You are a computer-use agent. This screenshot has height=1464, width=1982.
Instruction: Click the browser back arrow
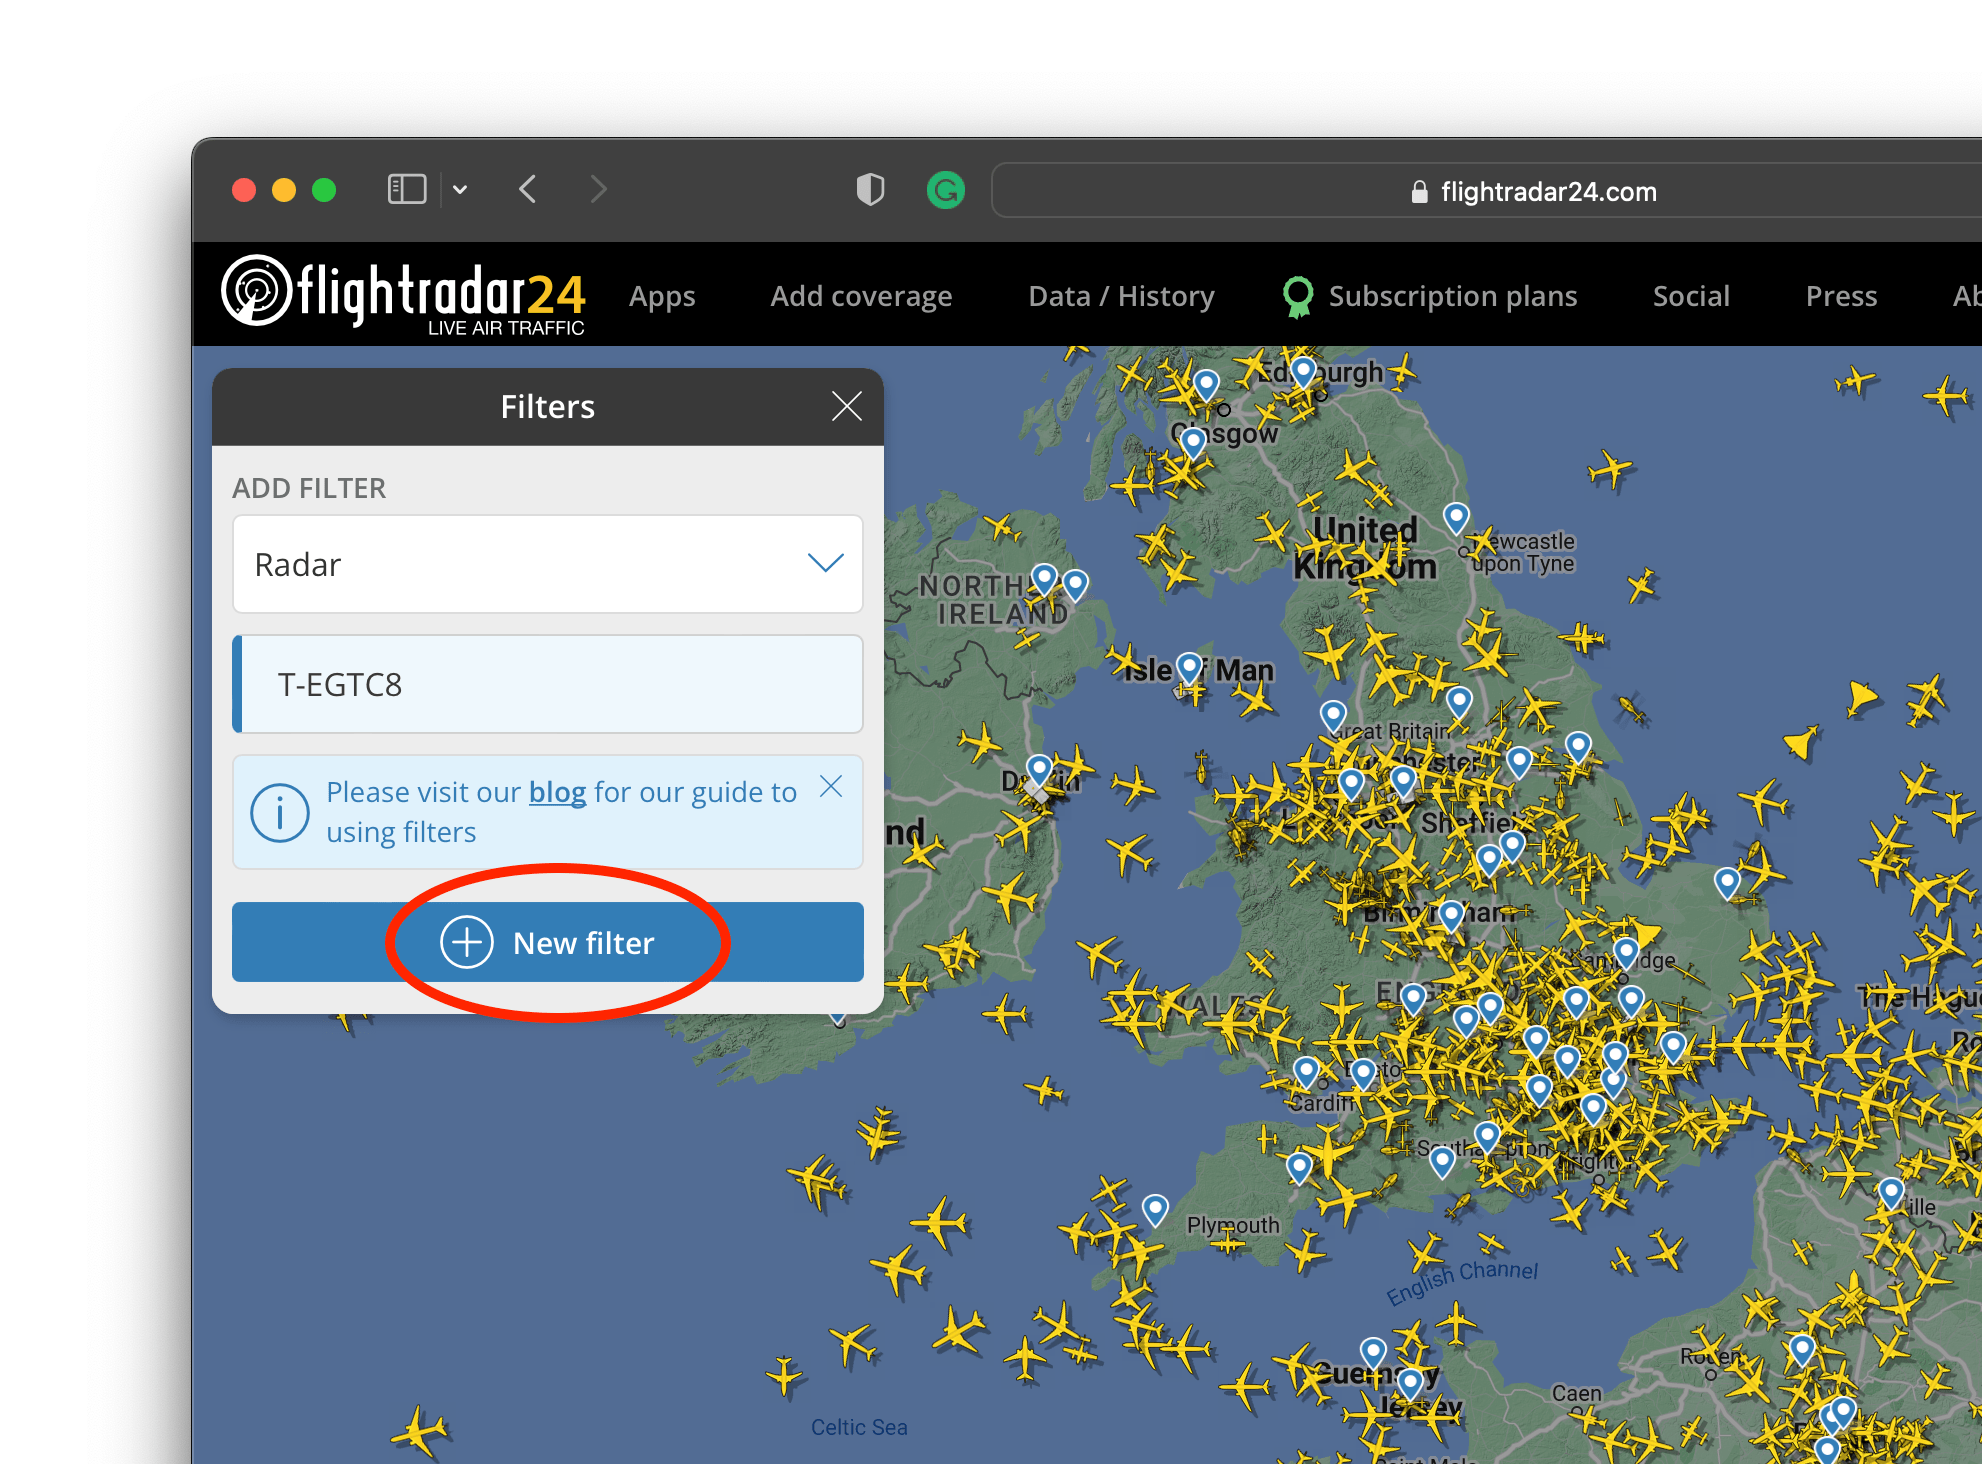tap(528, 189)
